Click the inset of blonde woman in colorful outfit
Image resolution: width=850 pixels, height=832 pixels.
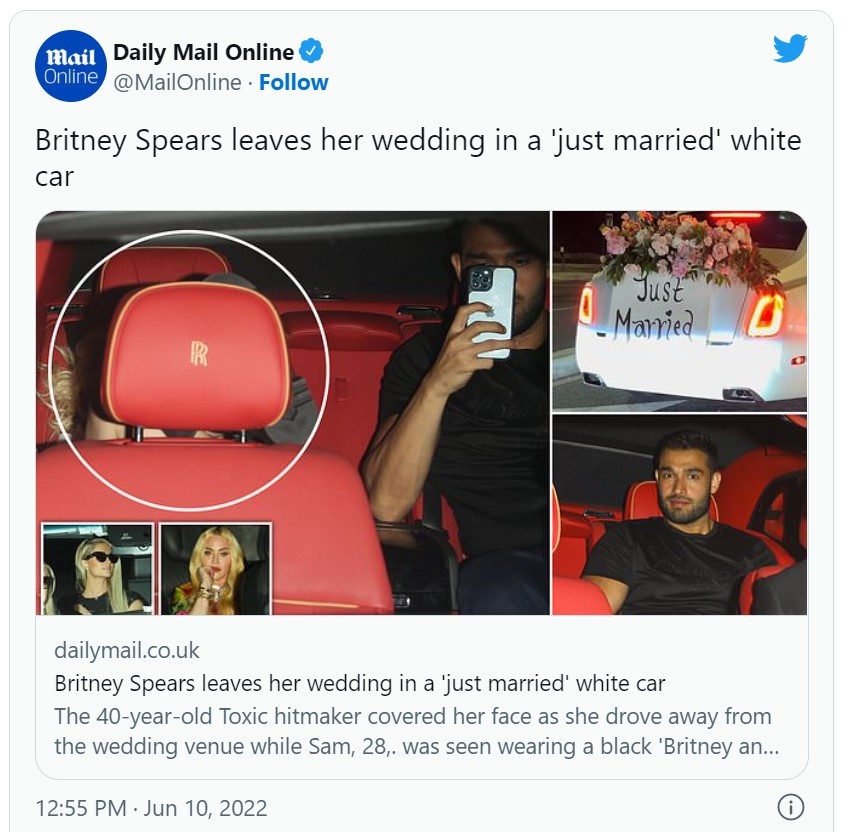(x=216, y=569)
